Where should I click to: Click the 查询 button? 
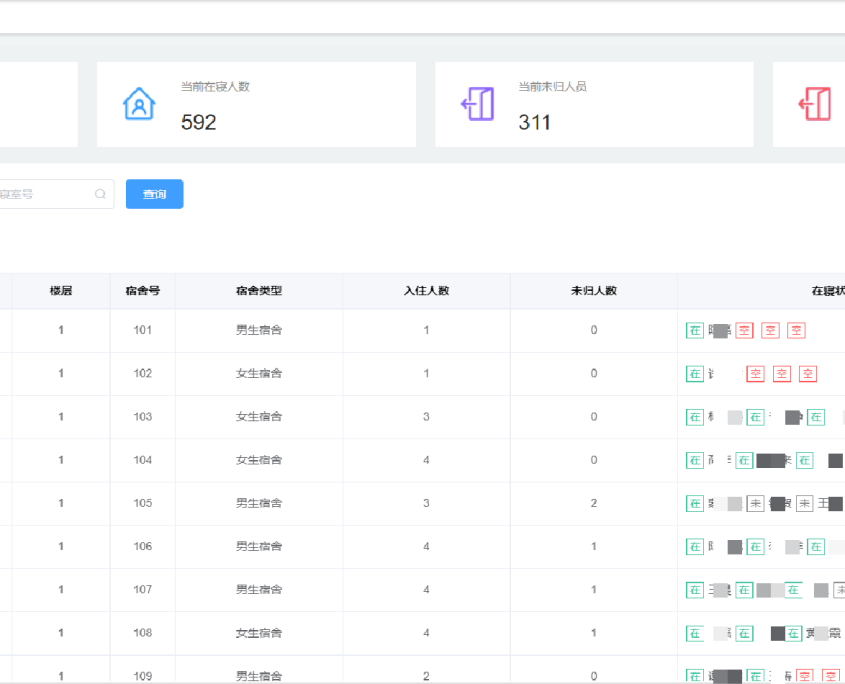click(155, 194)
